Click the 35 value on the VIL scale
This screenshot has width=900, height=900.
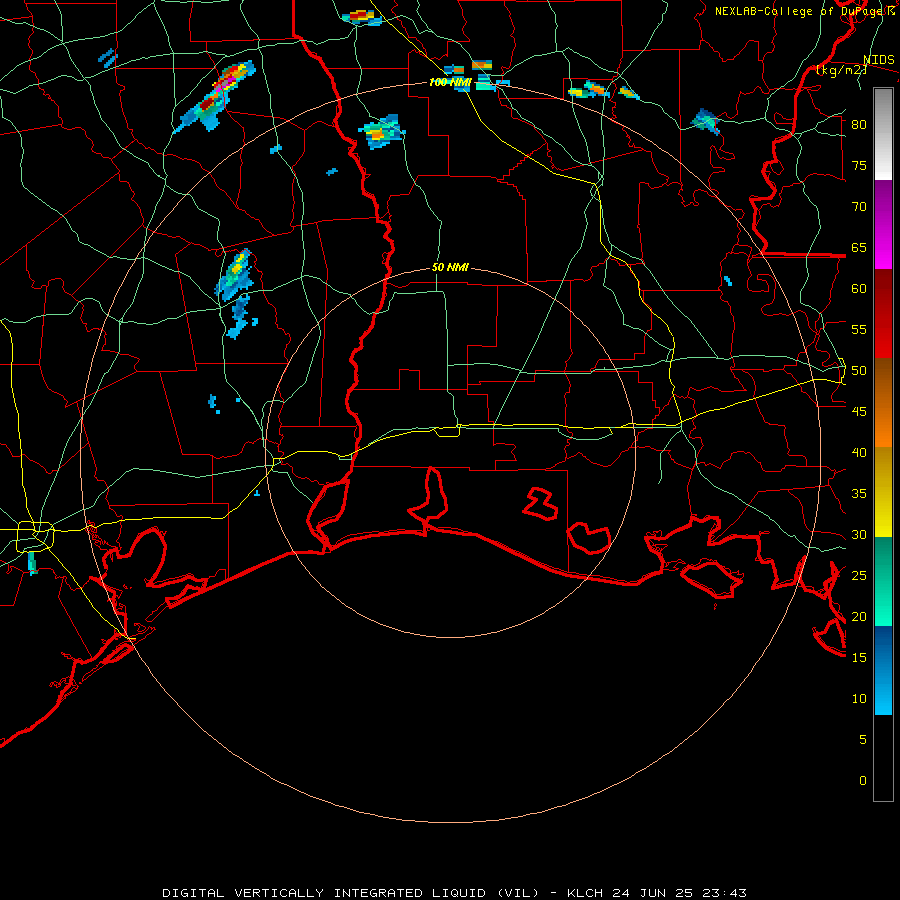click(x=859, y=494)
